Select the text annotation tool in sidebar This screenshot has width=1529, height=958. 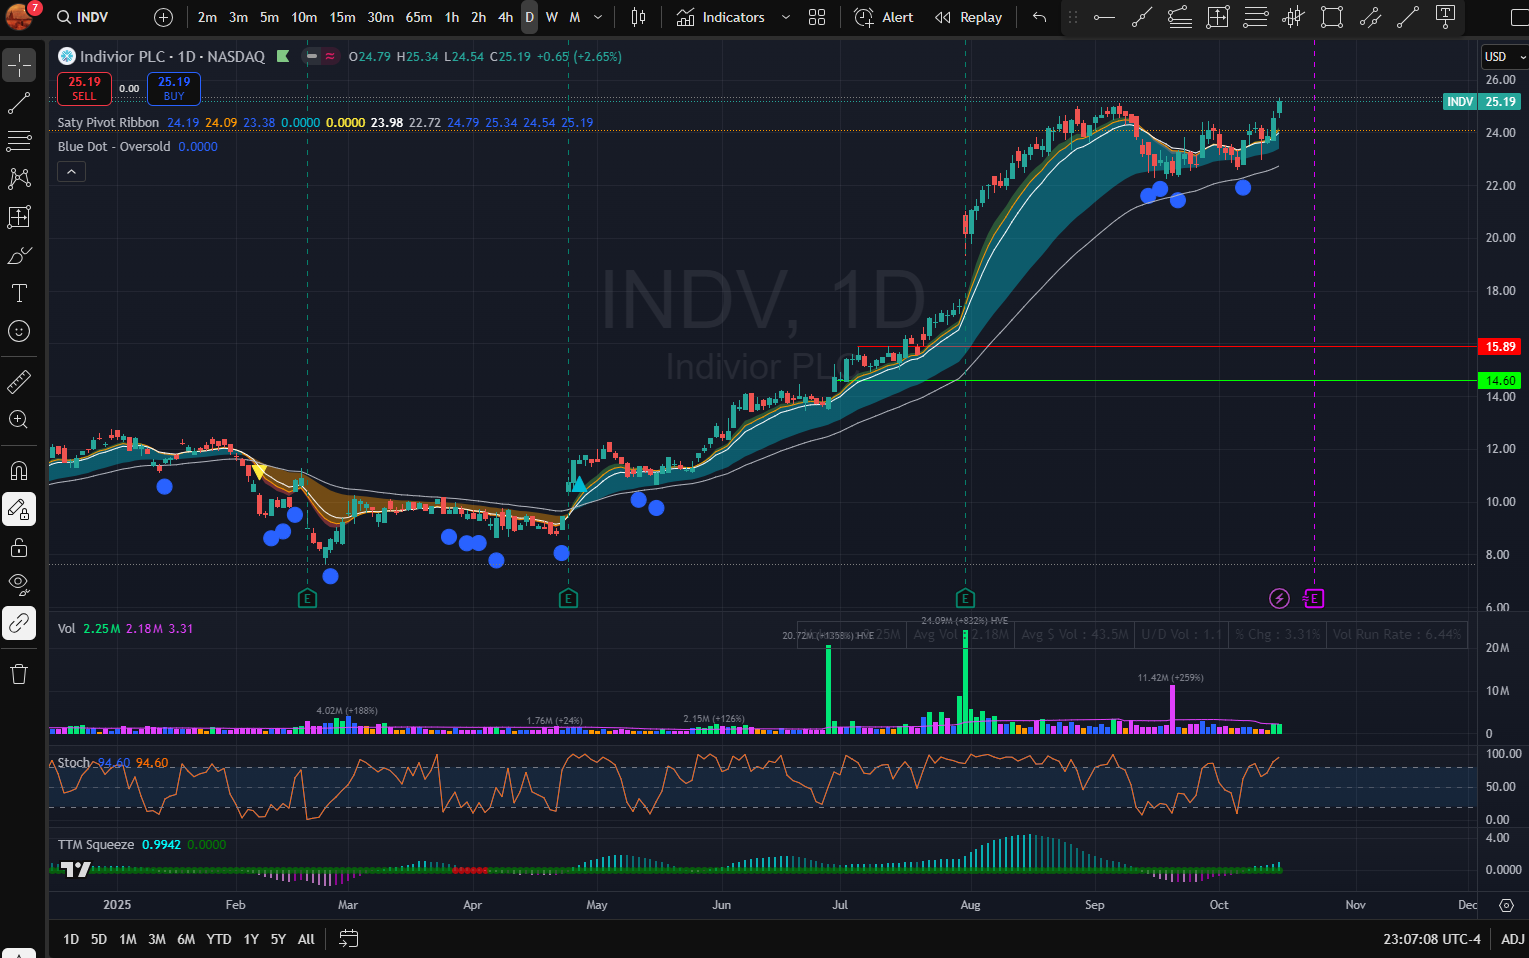coord(19,293)
